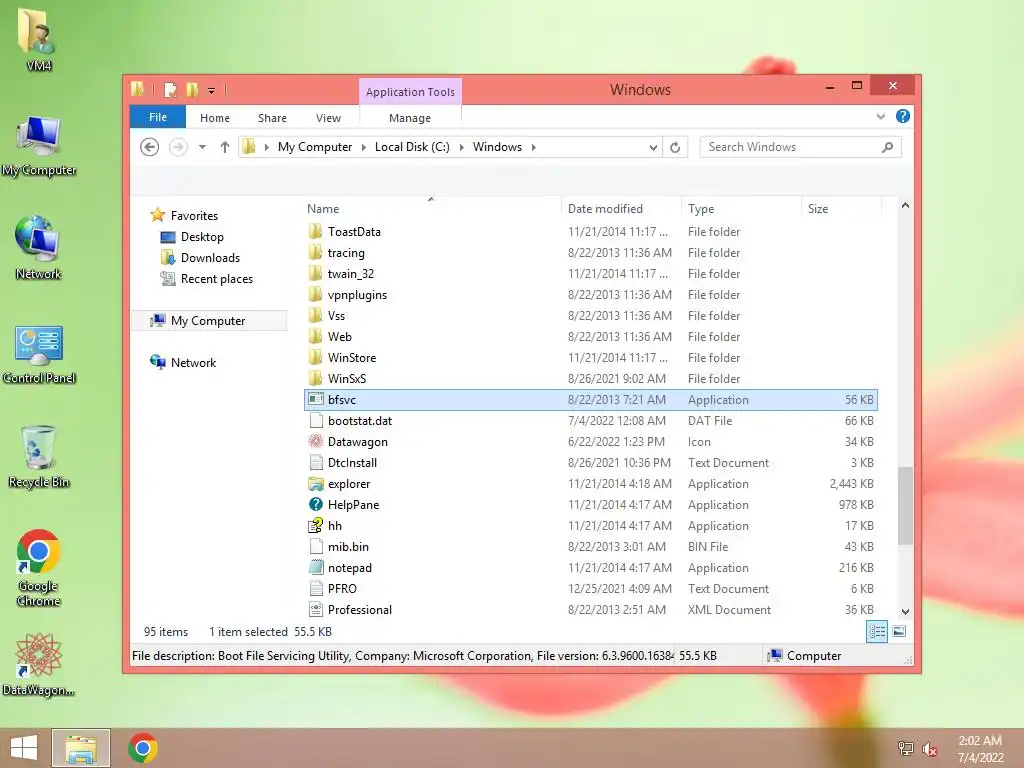Open recent locations dropdown arrow
The image size is (1024, 768).
202,147
